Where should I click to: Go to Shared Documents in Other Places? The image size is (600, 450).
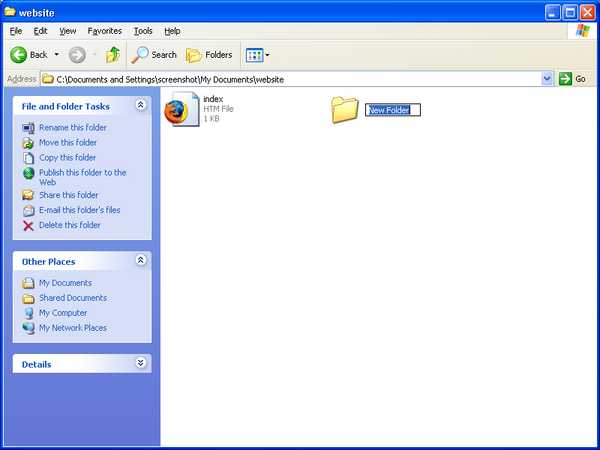point(73,298)
